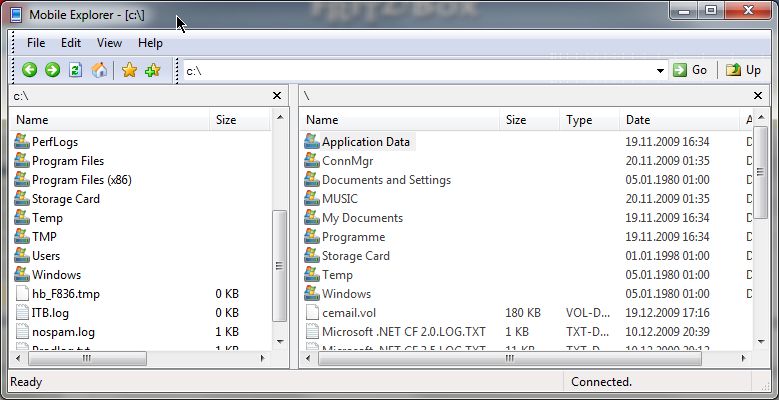This screenshot has width=779, height=400.
Task: Open the File menu
Action: tap(36, 43)
